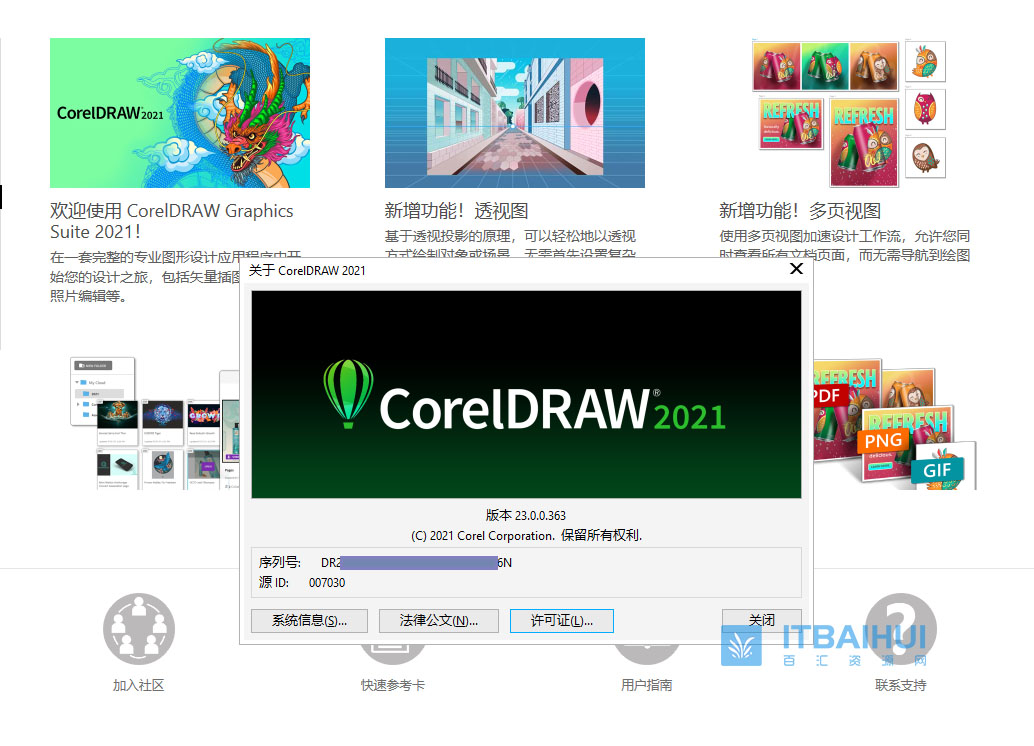Open the 许可证(L)... license dialog

click(x=562, y=621)
